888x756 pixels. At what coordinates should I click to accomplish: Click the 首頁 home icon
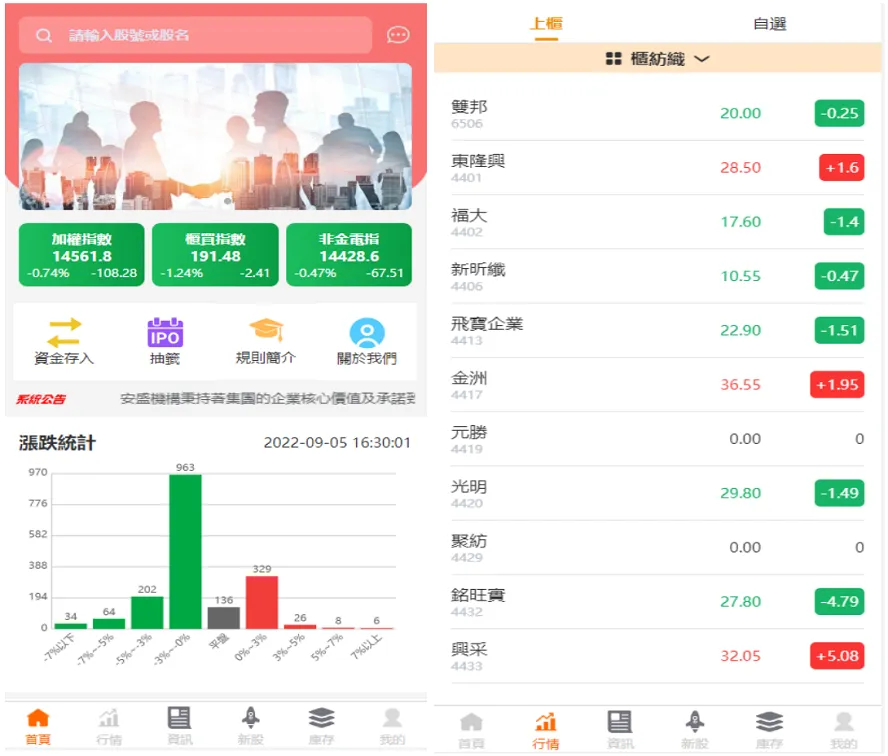[38, 722]
